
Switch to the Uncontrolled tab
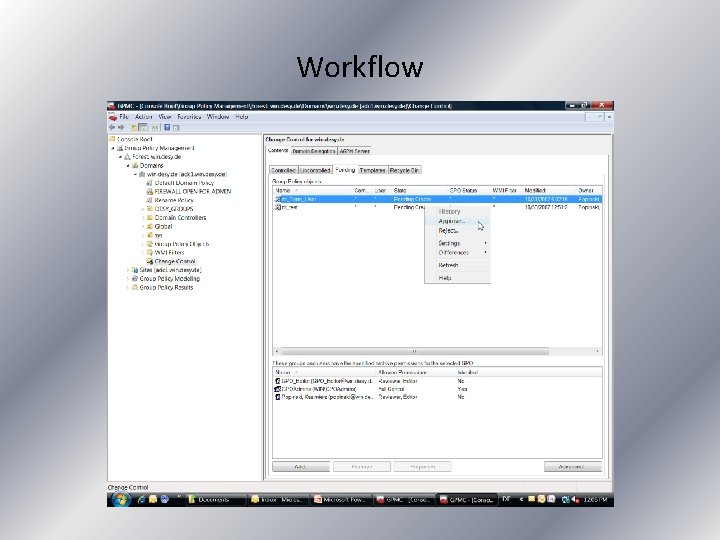(315, 170)
